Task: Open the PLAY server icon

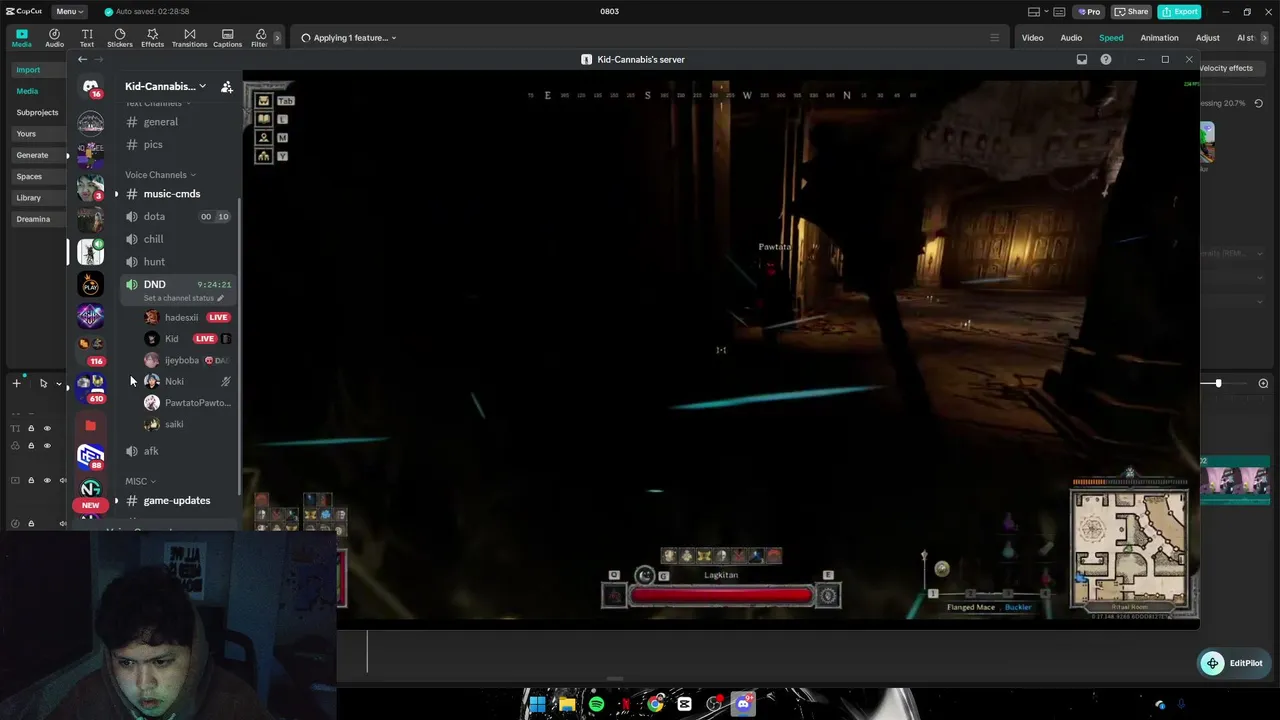Action: click(91, 285)
